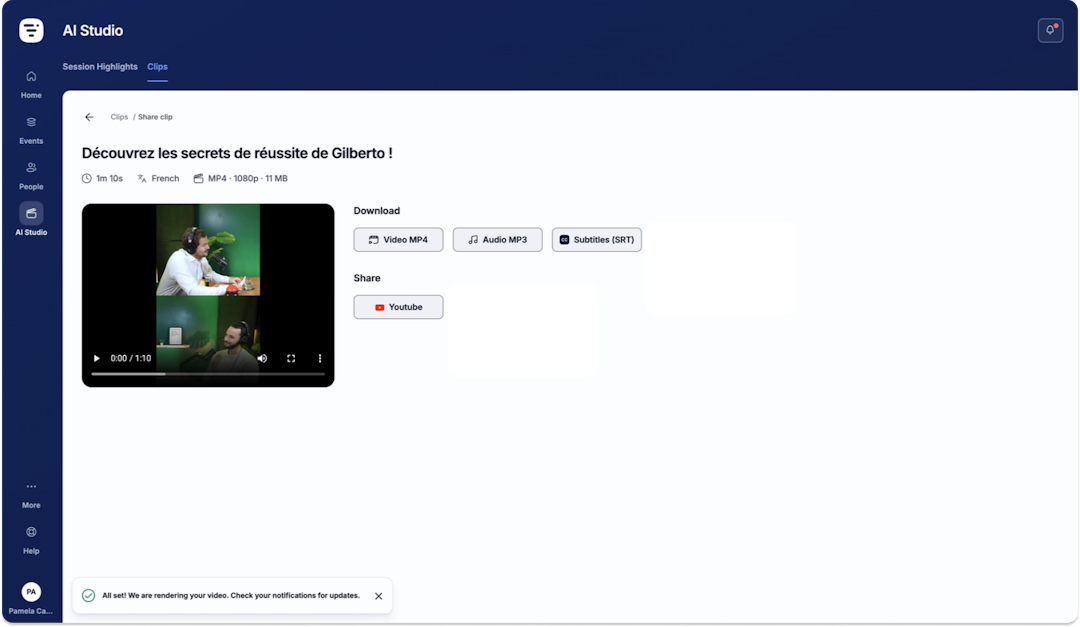This screenshot has height=627, width=1080.
Task: Dismiss the rendering notification toast
Action: click(378, 597)
